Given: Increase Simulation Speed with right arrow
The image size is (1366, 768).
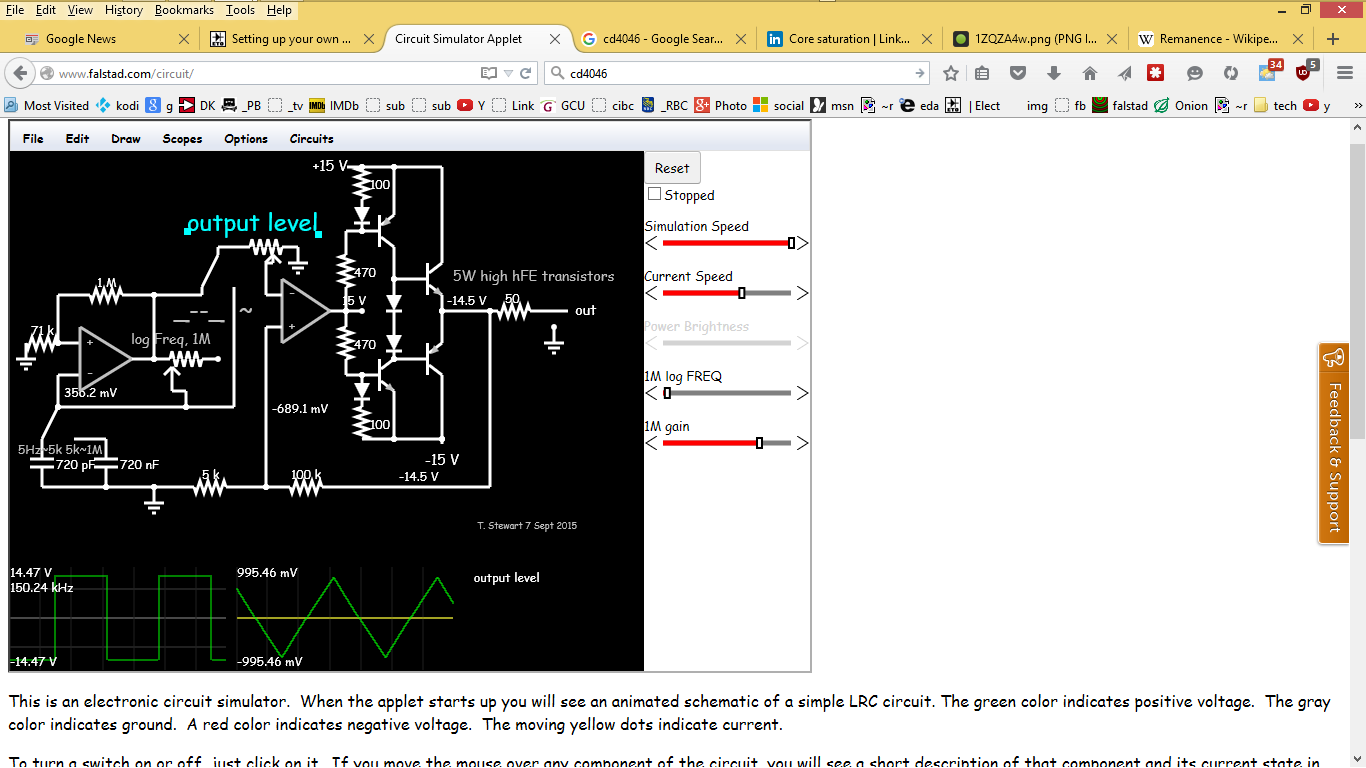Looking at the screenshot, I should click(x=802, y=243).
